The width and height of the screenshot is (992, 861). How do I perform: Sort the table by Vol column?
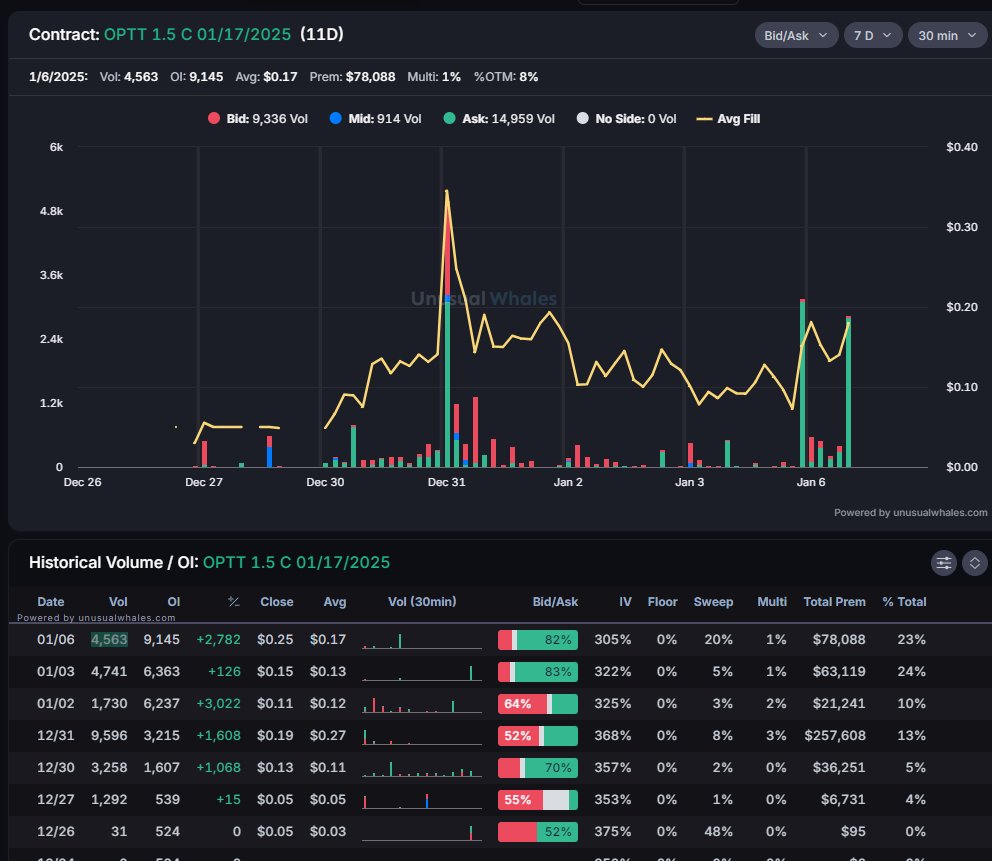[118, 601]
